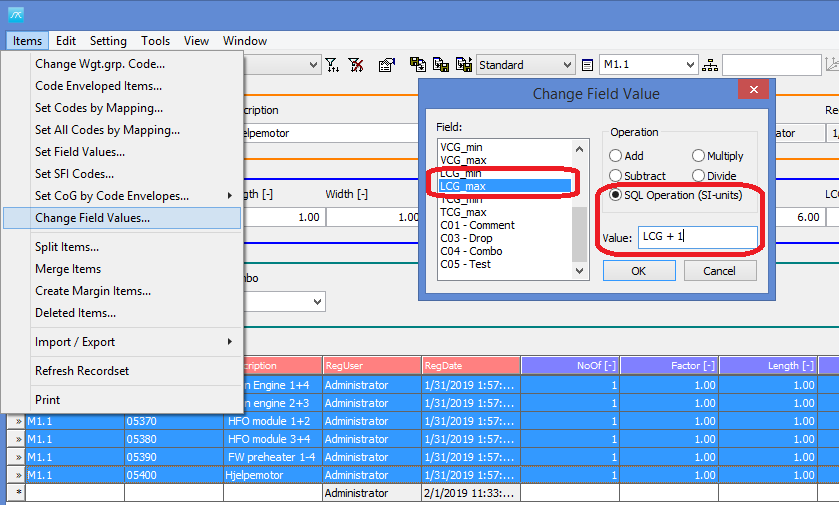Choose Set Codes by Mapping... entry
This screenshot has width=839, height=505.
point(122,108)
